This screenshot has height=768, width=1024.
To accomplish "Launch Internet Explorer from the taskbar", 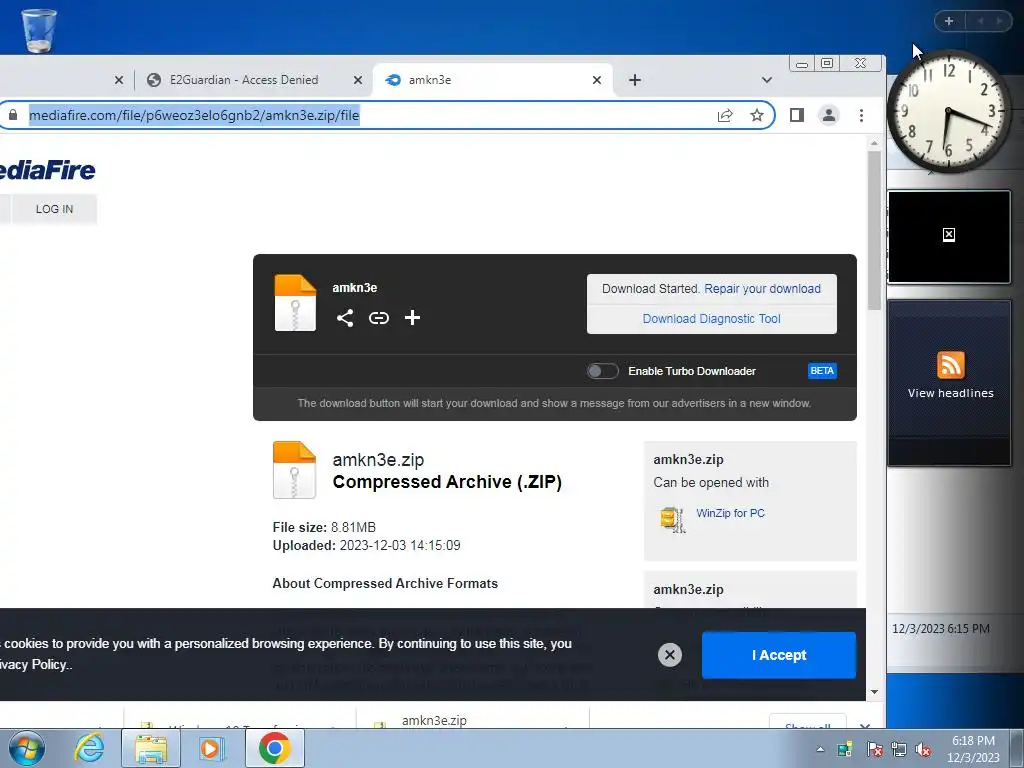I will [88, 748].
